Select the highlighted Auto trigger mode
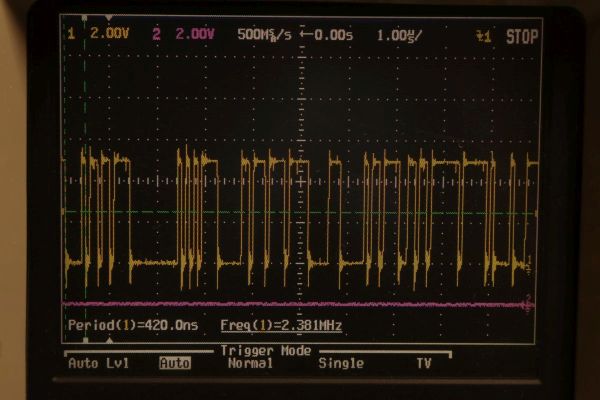Screen dimensions: 600x400 coord(175,363)
